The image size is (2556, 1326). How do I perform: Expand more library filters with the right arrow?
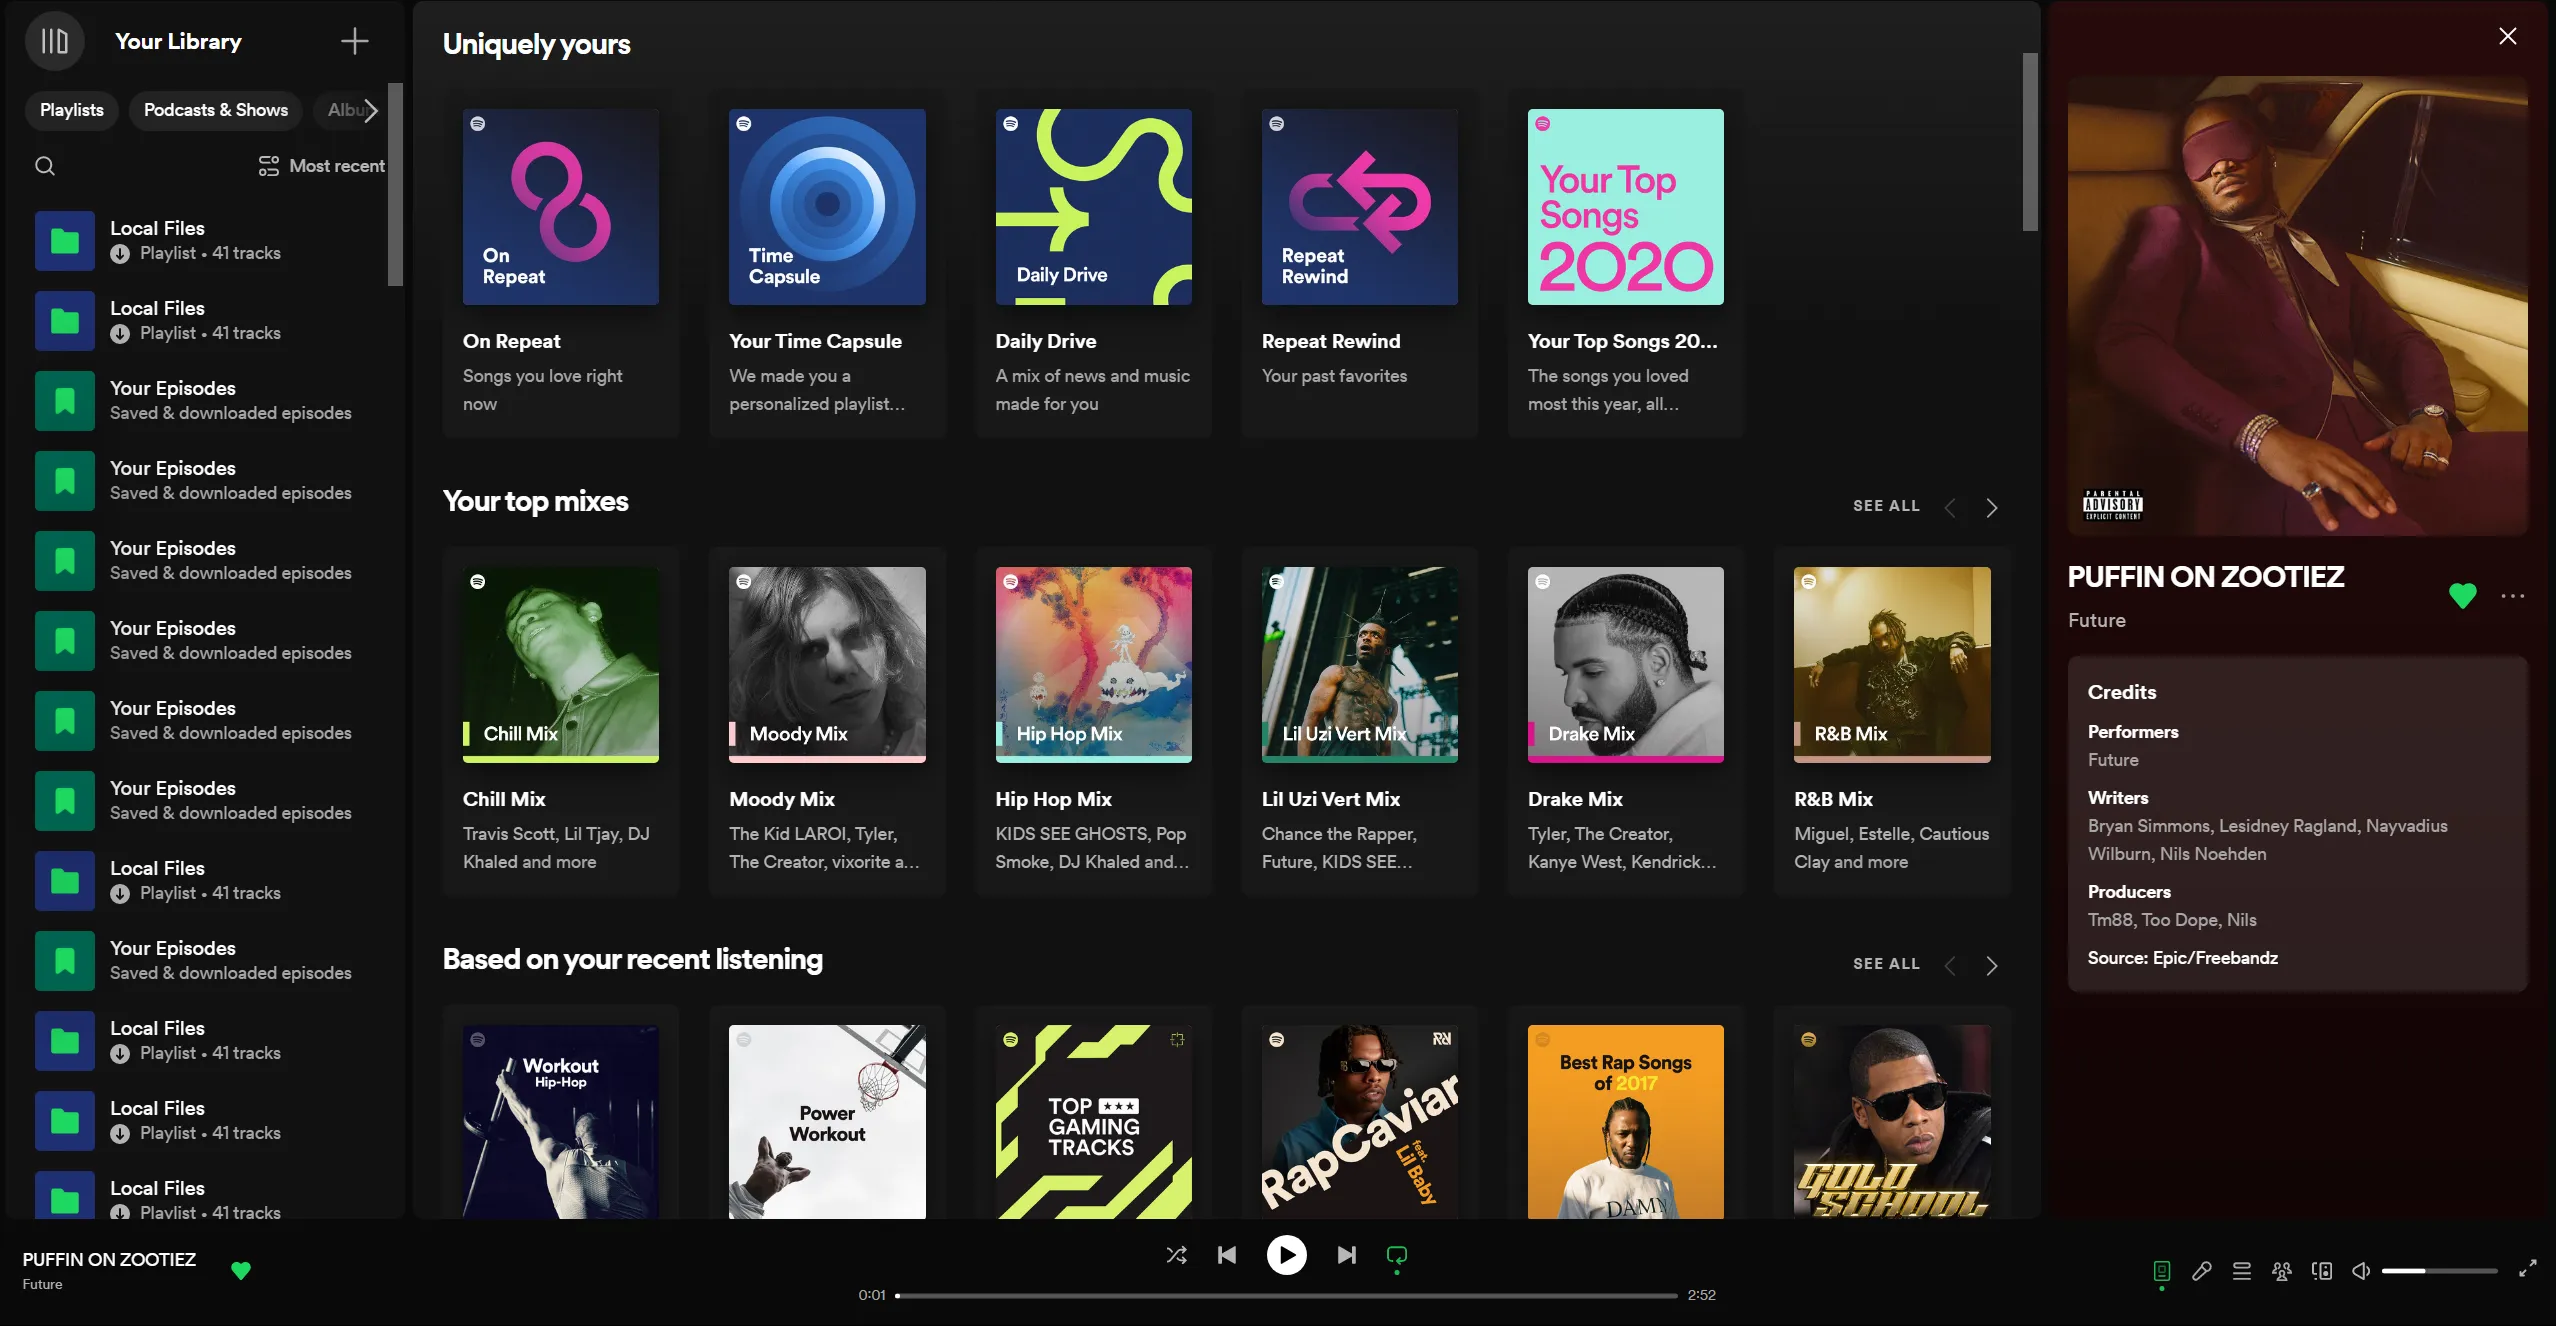[369, 110]
